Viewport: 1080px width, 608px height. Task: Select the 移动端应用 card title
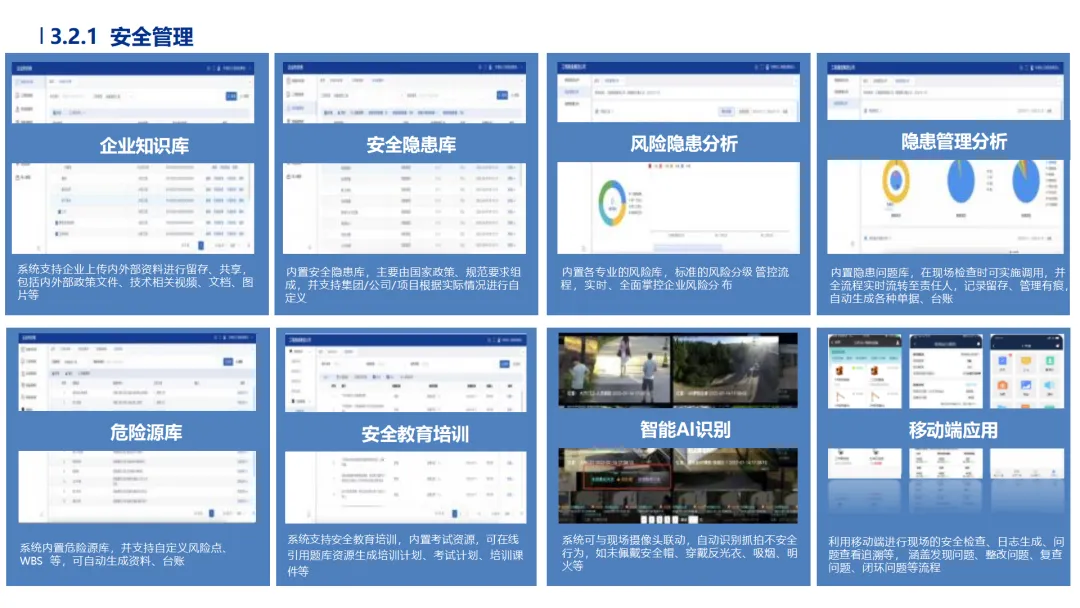(x=953, y=430)
